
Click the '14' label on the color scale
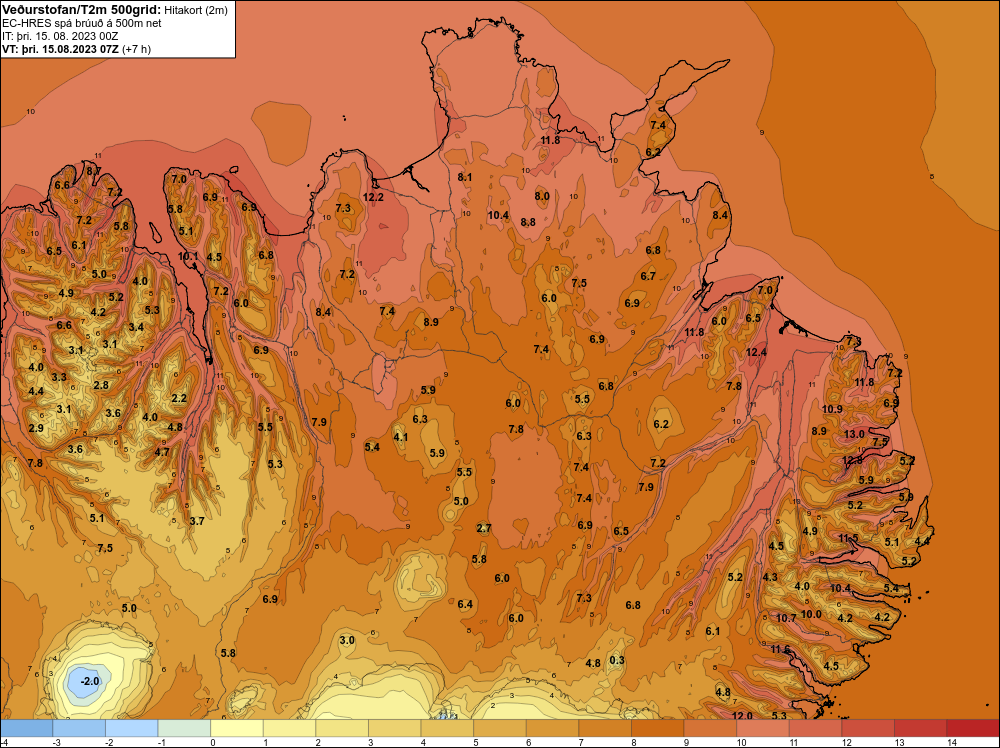click(952, 742)
